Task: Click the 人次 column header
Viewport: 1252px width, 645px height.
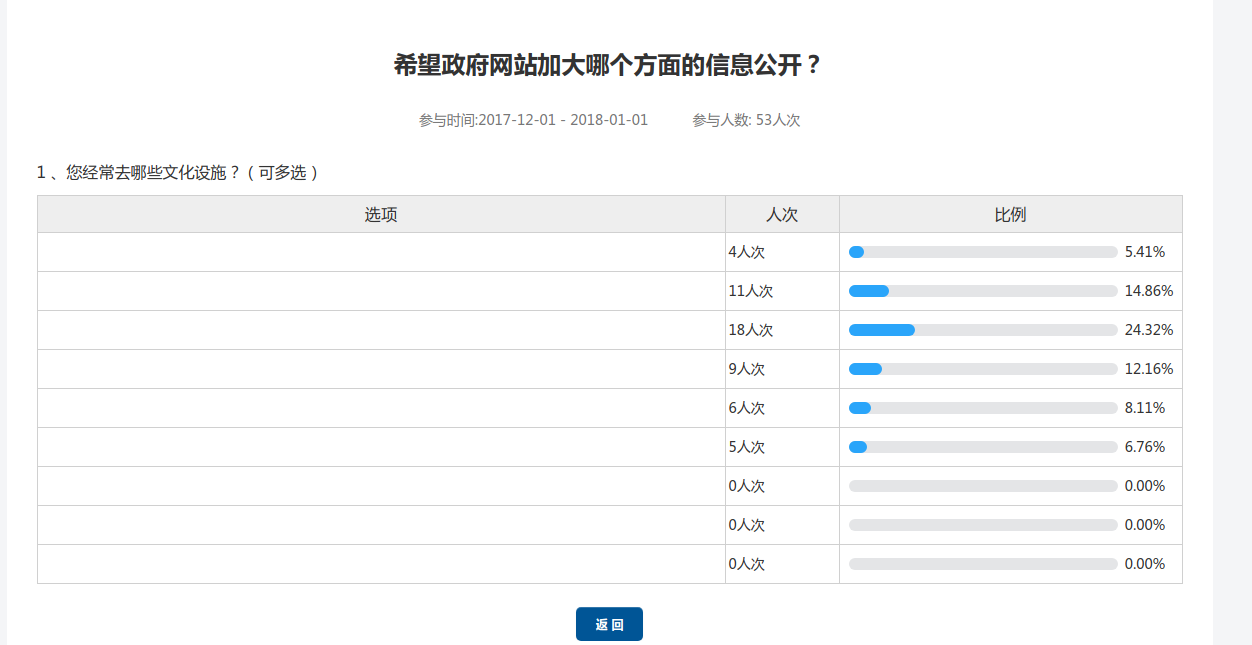Action: pyautogui.click(x=782, y=214)
